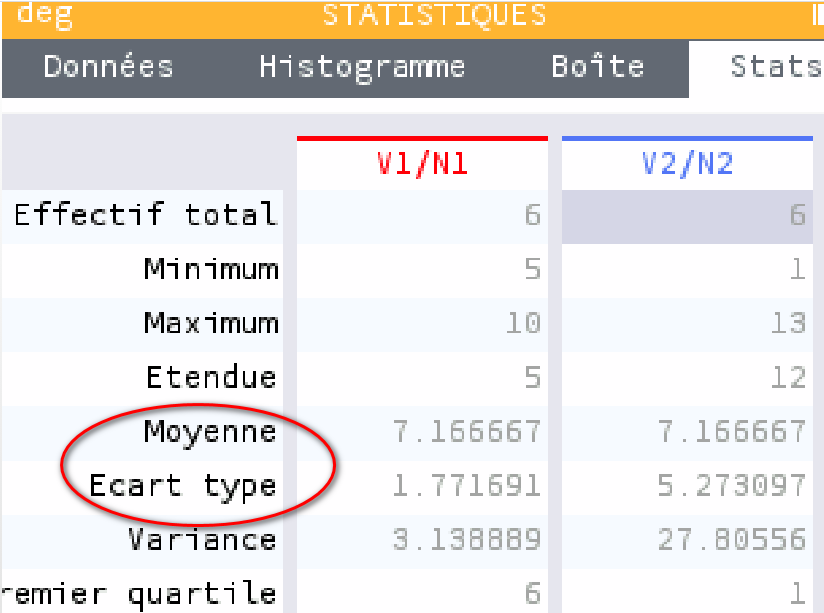Screen dimensions: 824x613
Task: Click the deg angle indicator
Action: pyautogui.click(x=45, y=14)
